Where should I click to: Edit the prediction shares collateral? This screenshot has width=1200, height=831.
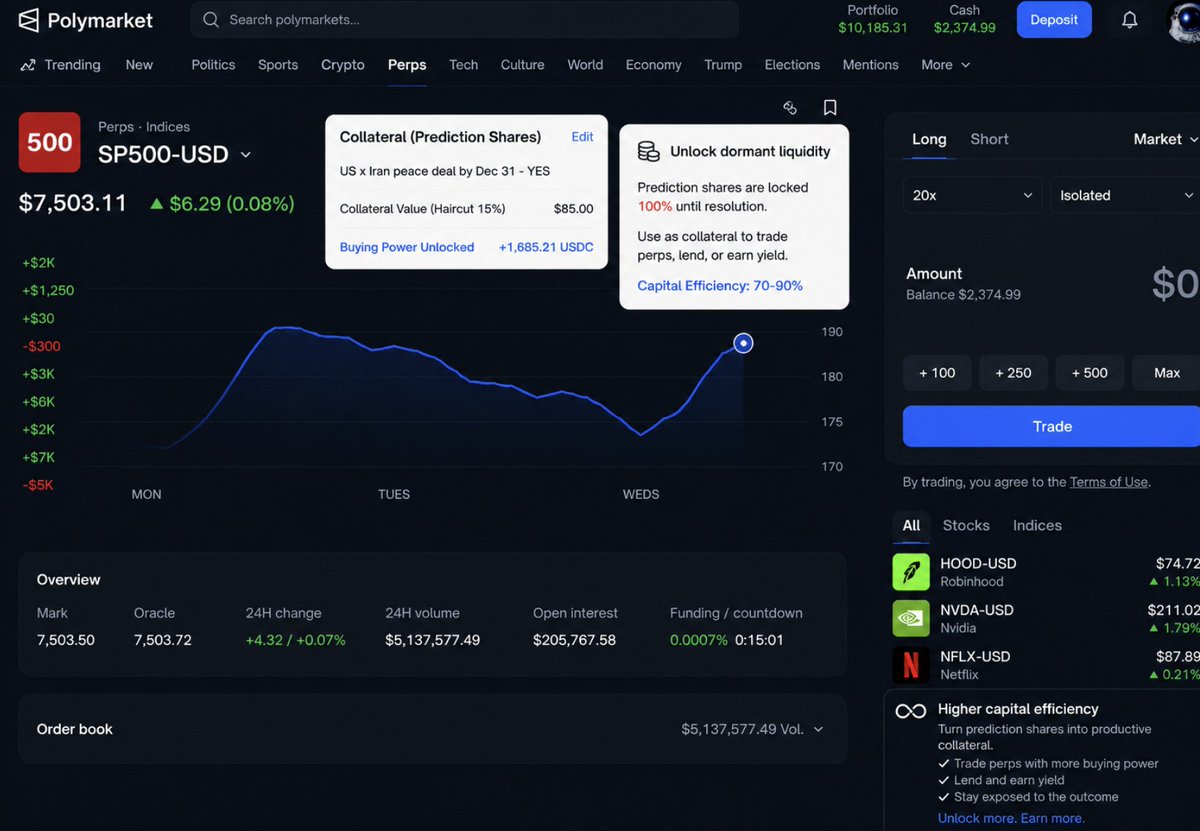pyautogui.click(x=582, y=137)
